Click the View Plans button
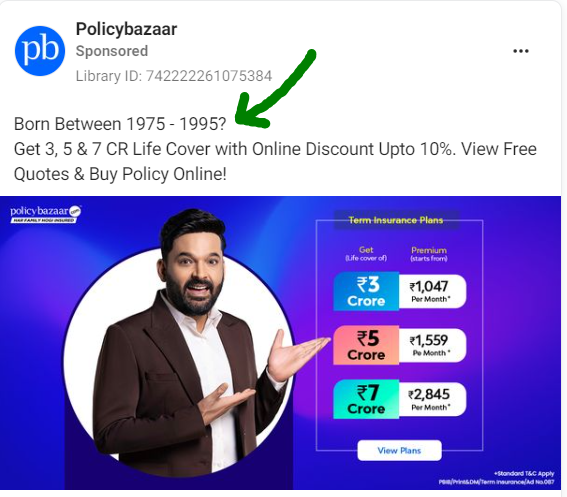567x497 pixels. pyautogui.click(x=399, y=450)
